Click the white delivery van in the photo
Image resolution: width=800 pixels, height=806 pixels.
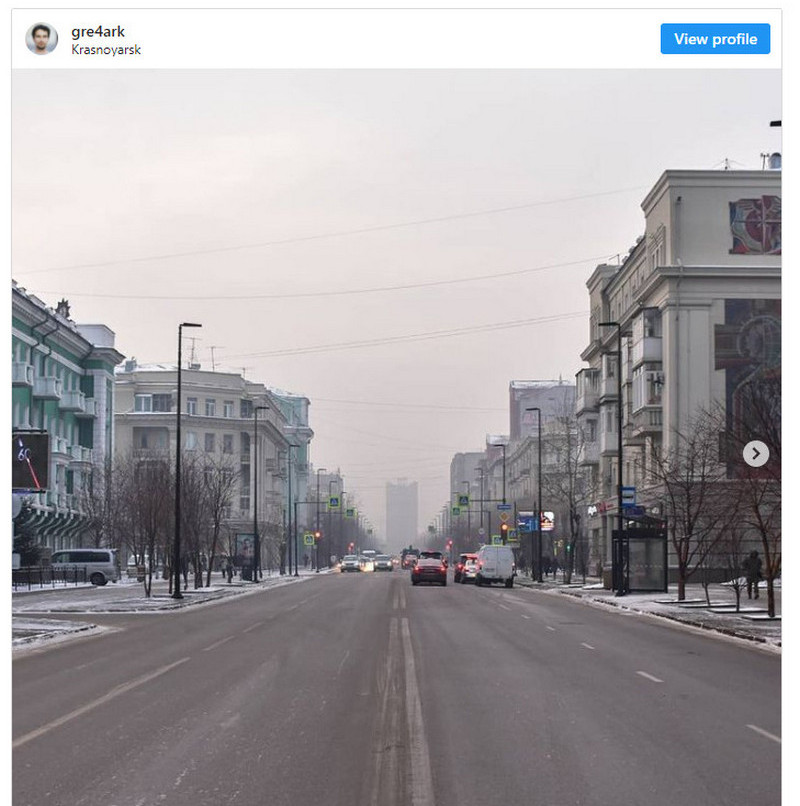click(495, 565)
